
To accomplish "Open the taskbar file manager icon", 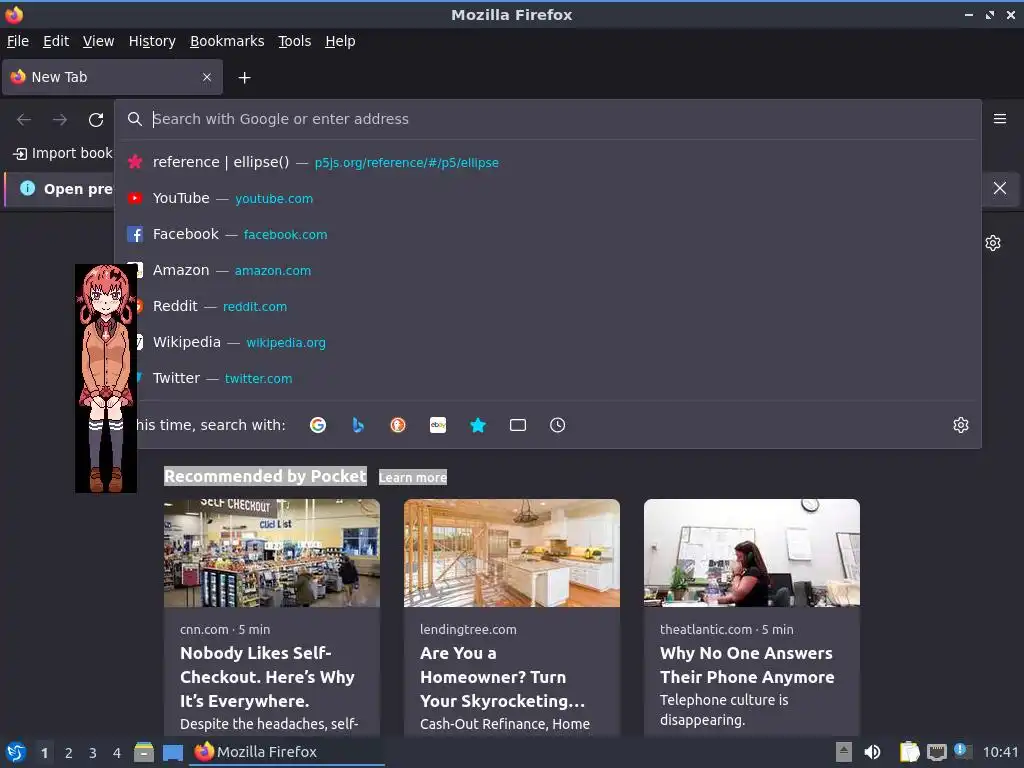I will [x=144, y=752].
